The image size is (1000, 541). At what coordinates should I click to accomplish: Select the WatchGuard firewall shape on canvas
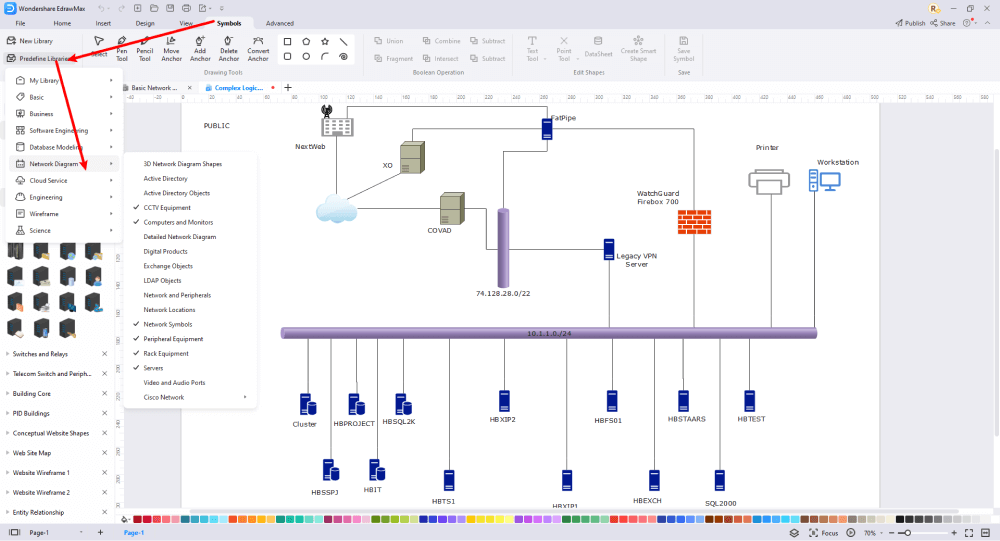click(695, 222)
